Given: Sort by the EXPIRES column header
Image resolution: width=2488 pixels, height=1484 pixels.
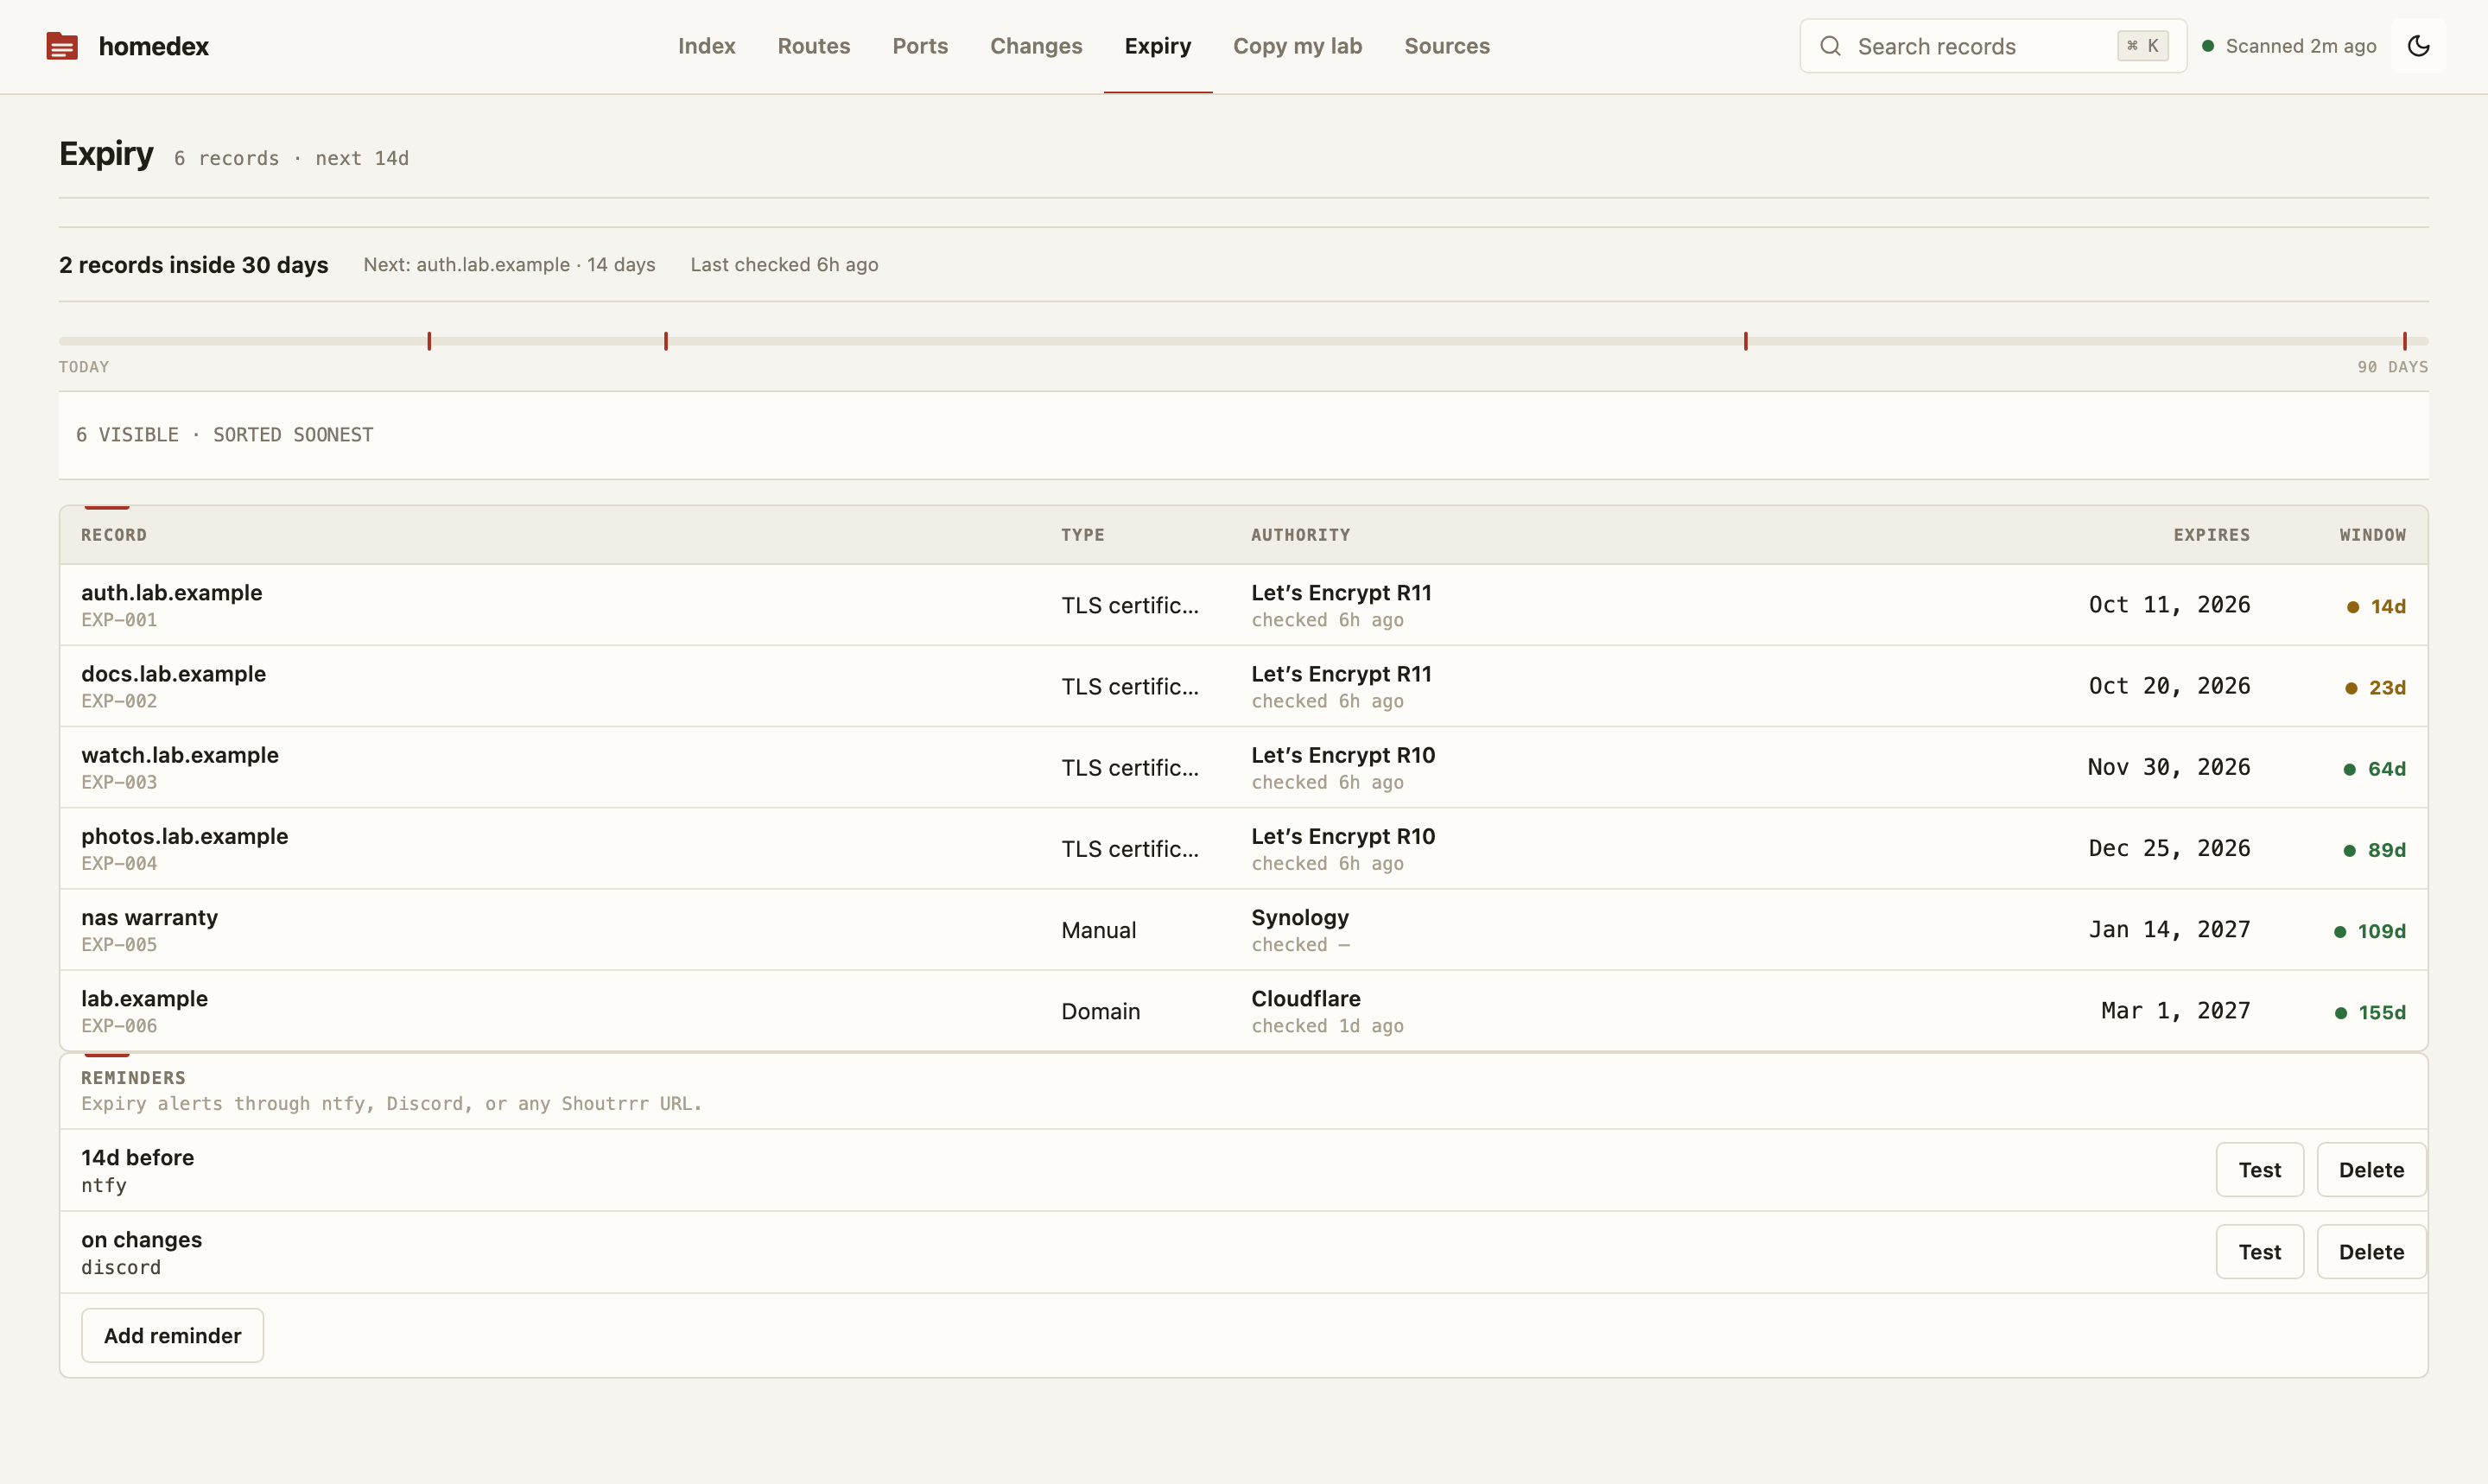Looking at the screenshot, I should (x=2211, y=535).
